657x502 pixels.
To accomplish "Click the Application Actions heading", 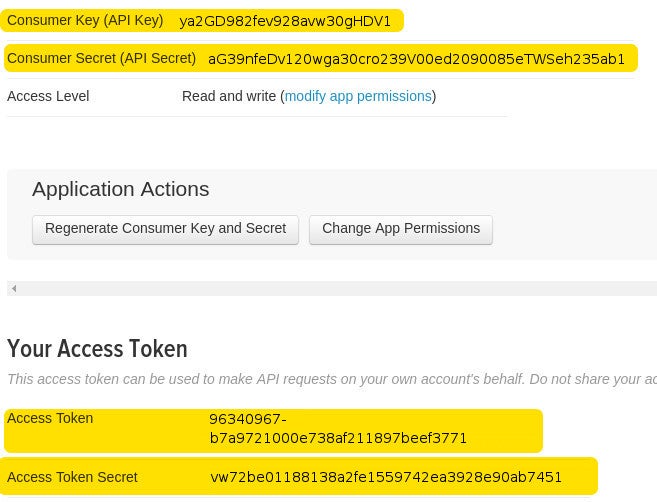I will pos(120,189).
